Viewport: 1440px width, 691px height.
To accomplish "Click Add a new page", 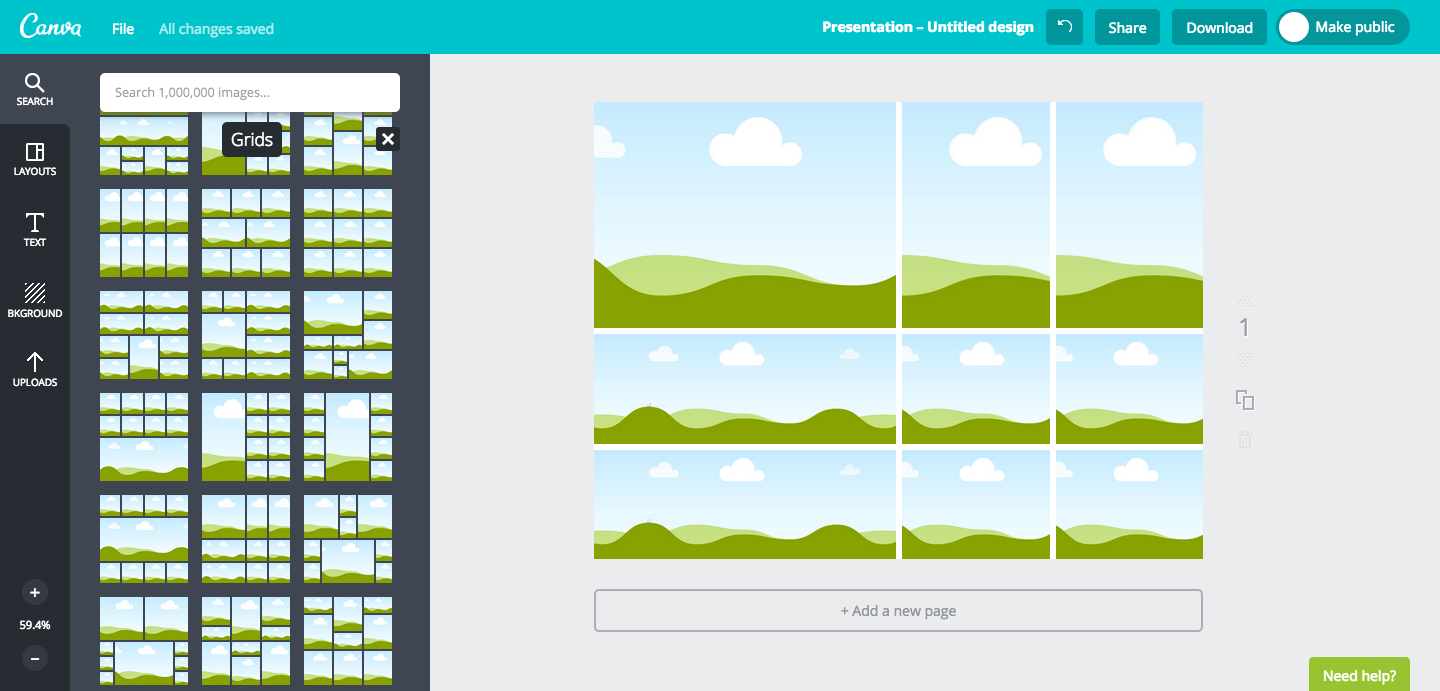I will [x=898, y=611].
